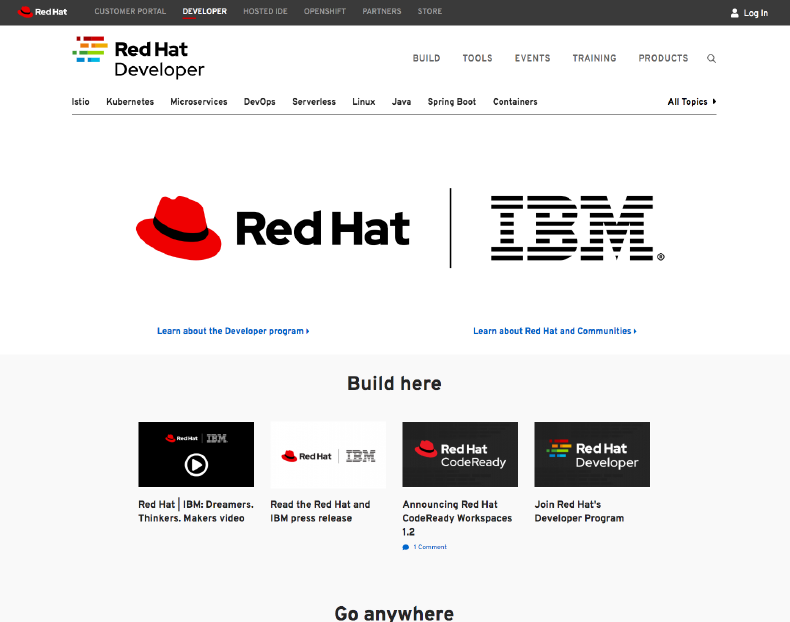The width and height of the screenshot is (790, 622).
Task: Open Learn about Red Hat and Communities link
Action: [x=555, y=331]
